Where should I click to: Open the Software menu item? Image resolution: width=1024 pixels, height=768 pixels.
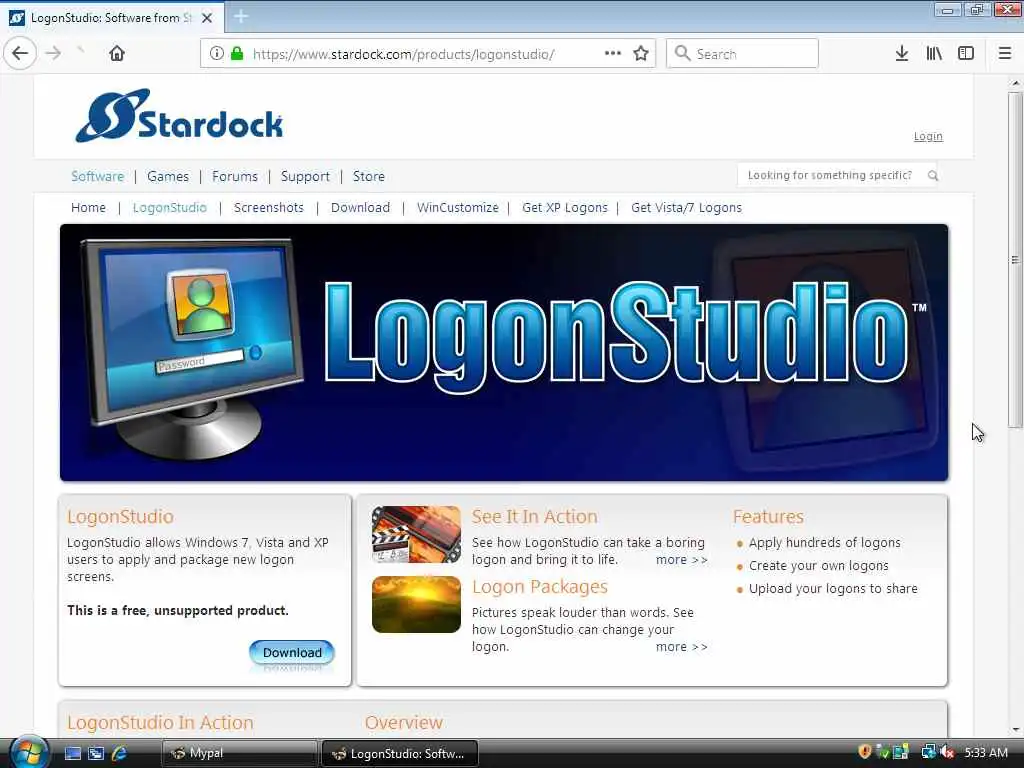click(97, 176)
